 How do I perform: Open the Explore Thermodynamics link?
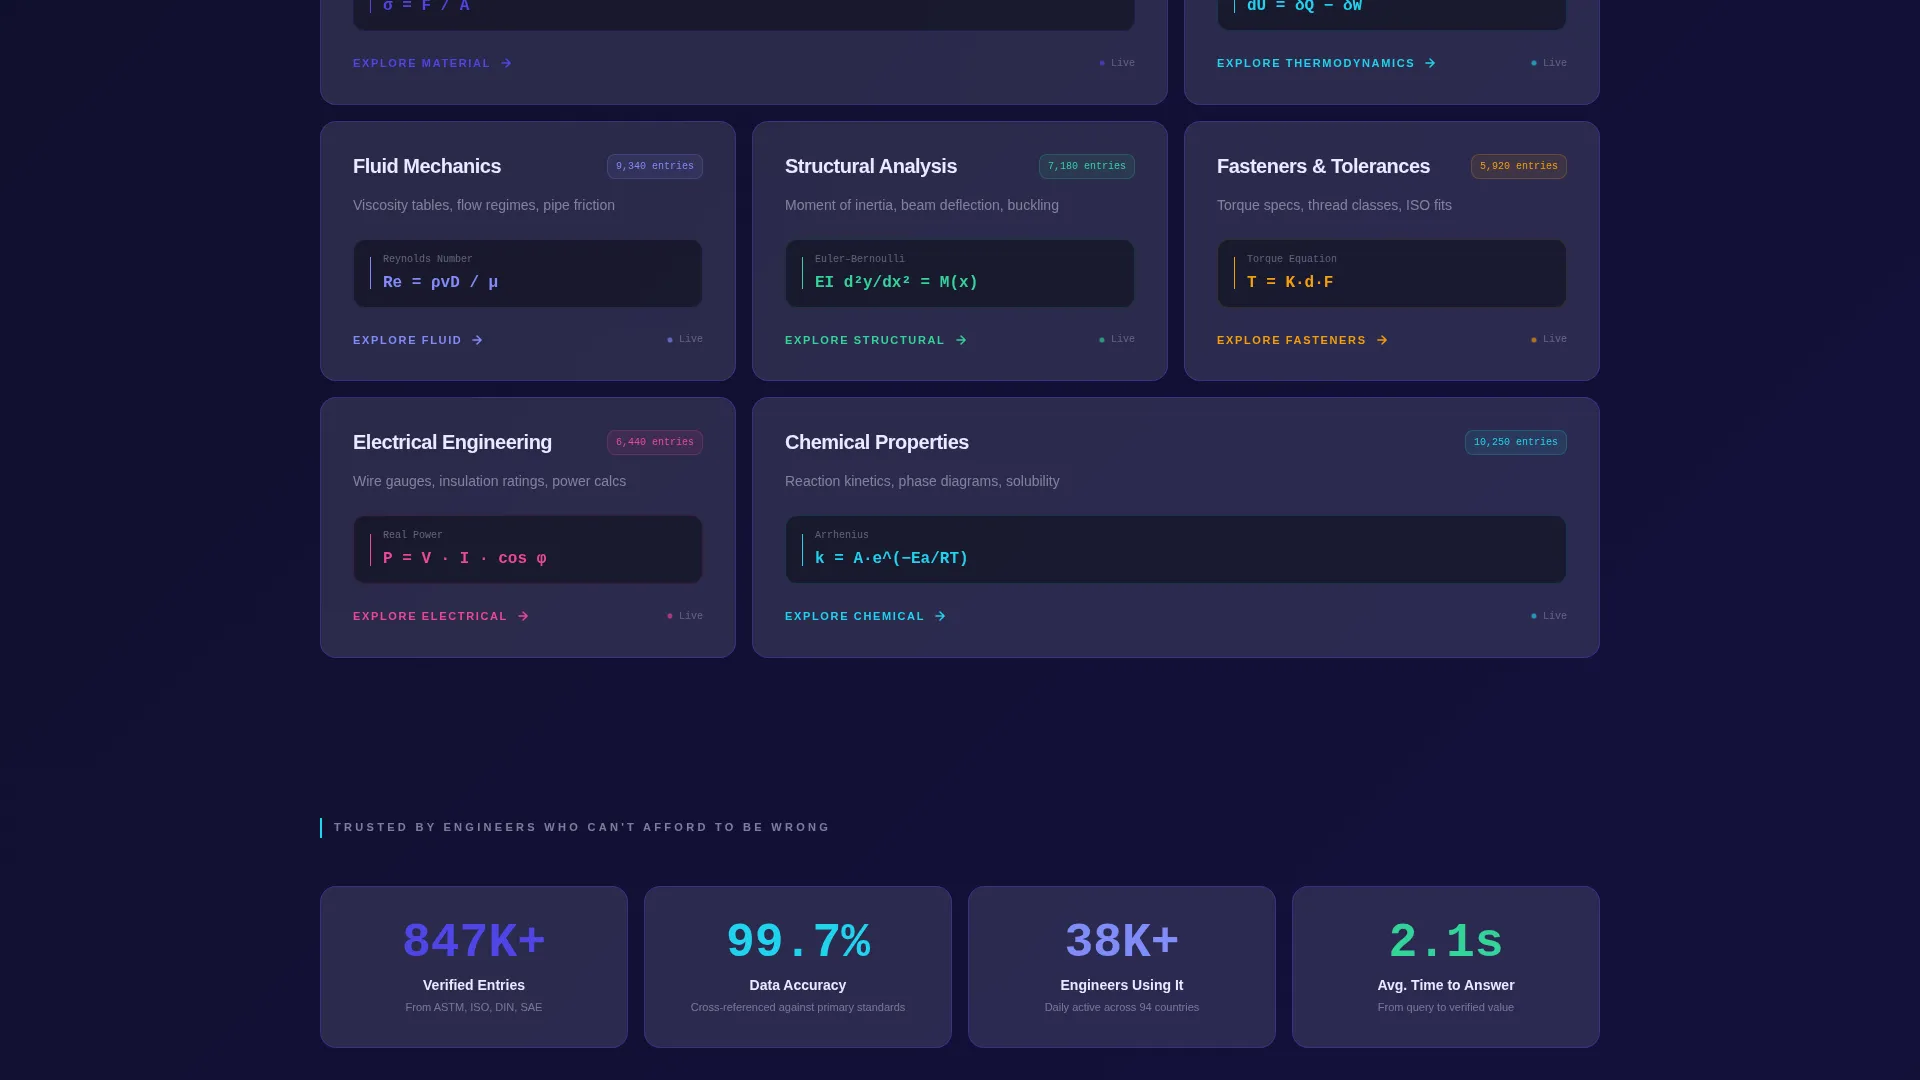[1326, 63]
